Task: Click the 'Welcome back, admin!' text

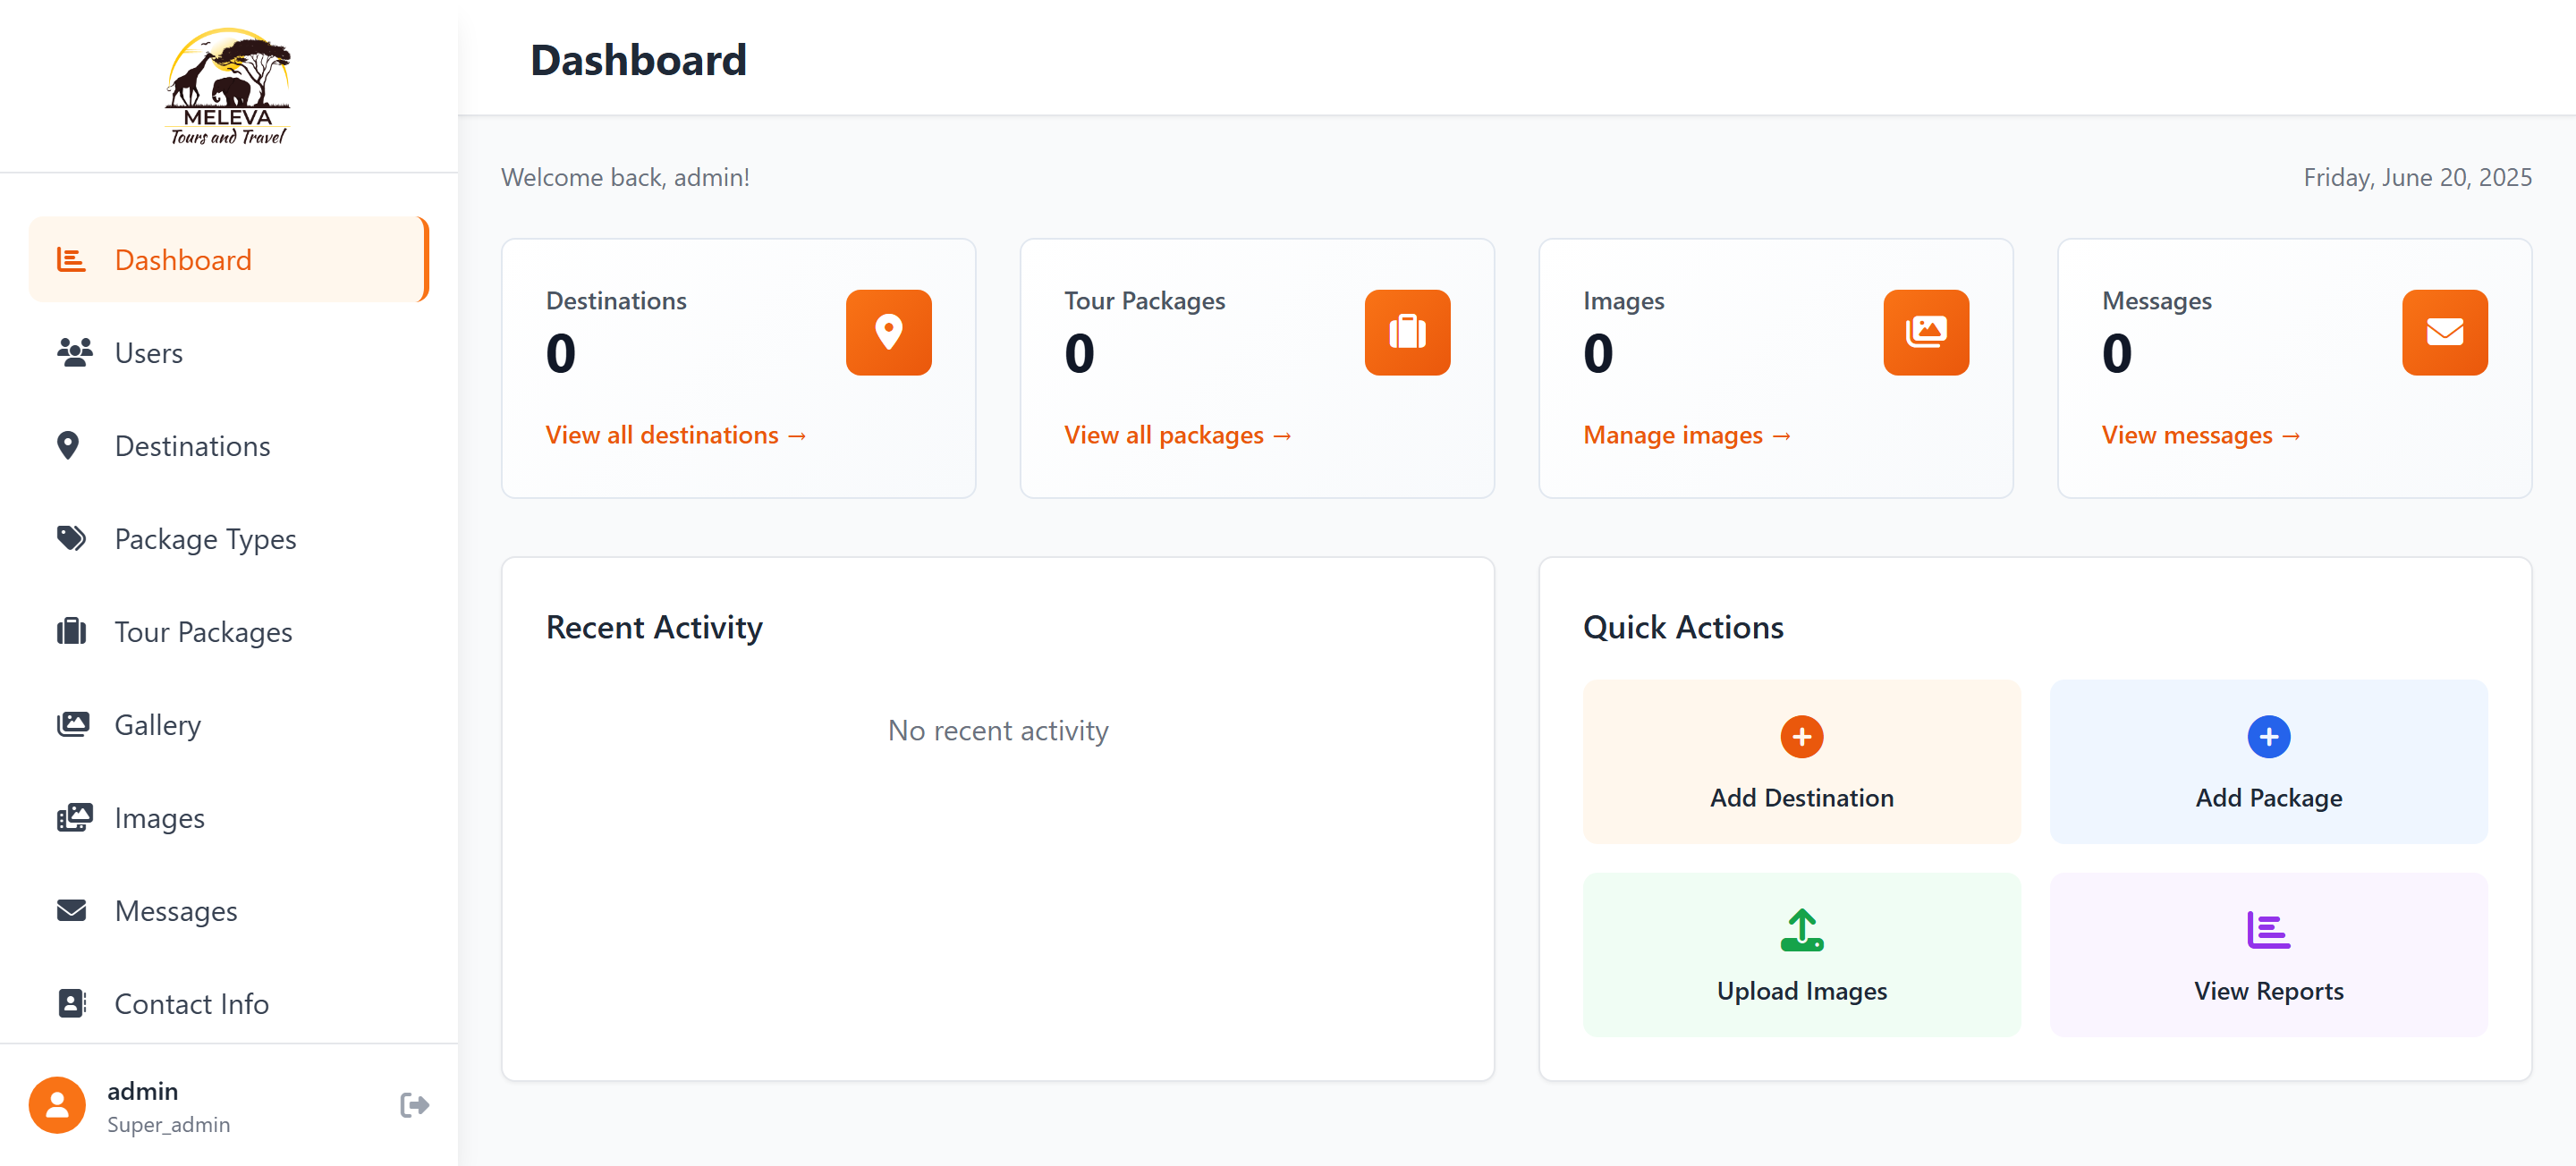Action: click(625, 177)
